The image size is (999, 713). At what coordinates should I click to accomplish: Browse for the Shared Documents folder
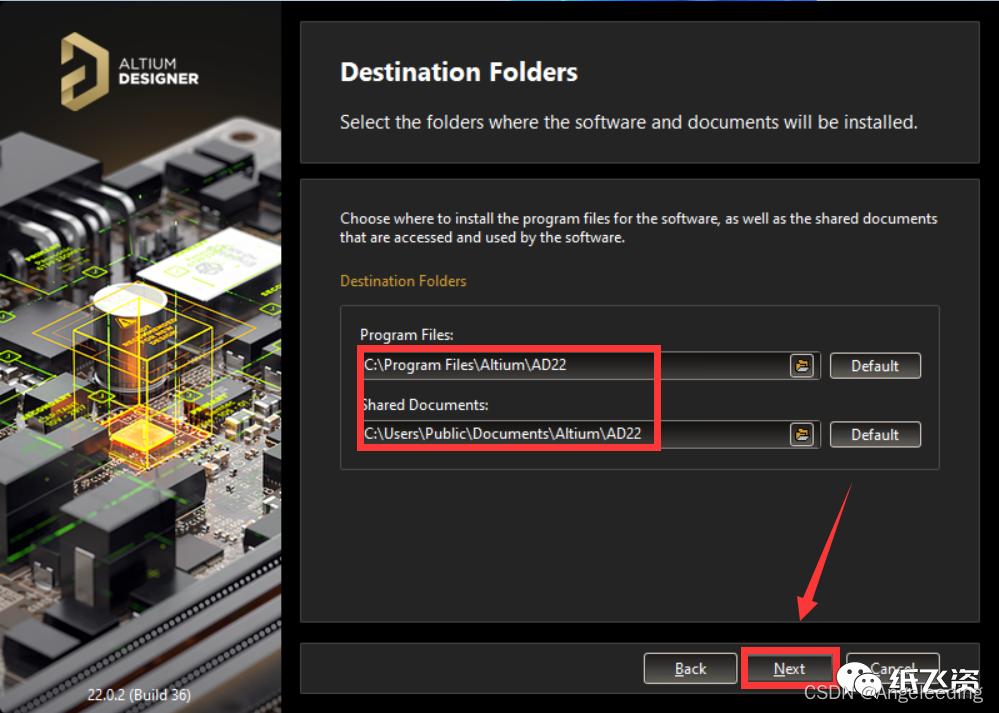pyautogui.click(x=801, y=434)
